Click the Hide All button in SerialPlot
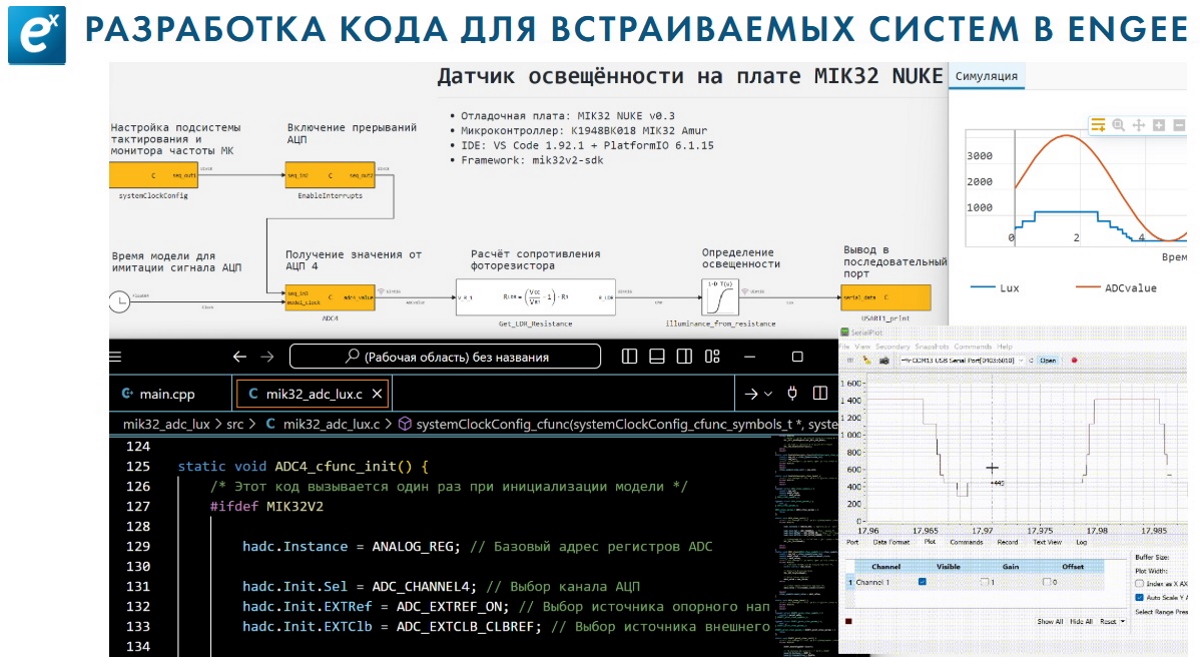Screen dimensions: 1200x664 (1081, 621)
